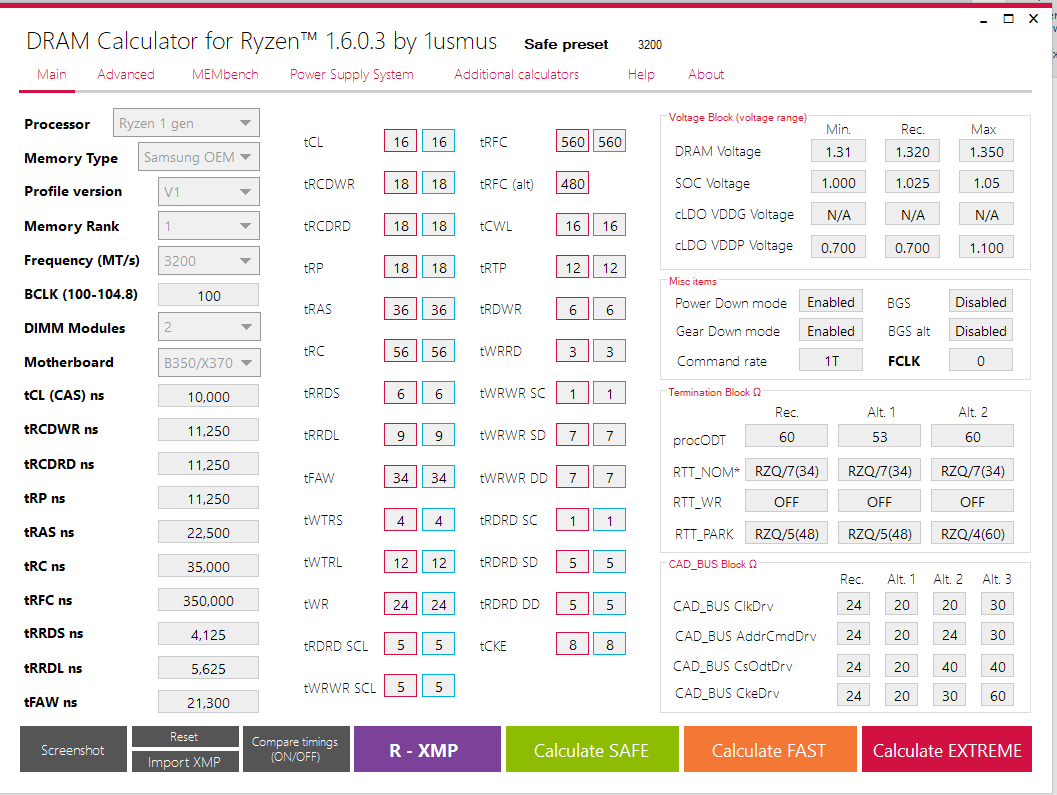Click procODT Rec. value 60

pos(786,436)
